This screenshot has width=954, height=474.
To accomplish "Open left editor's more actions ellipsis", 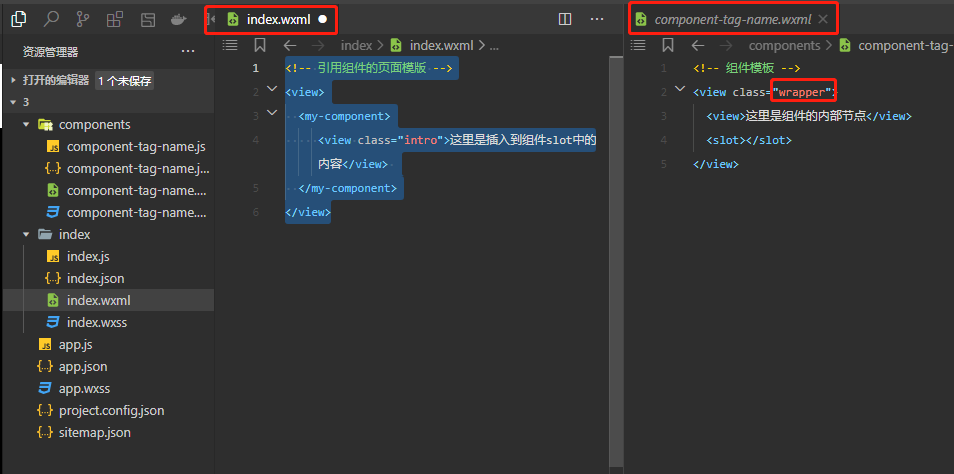I will pos(597,19).
